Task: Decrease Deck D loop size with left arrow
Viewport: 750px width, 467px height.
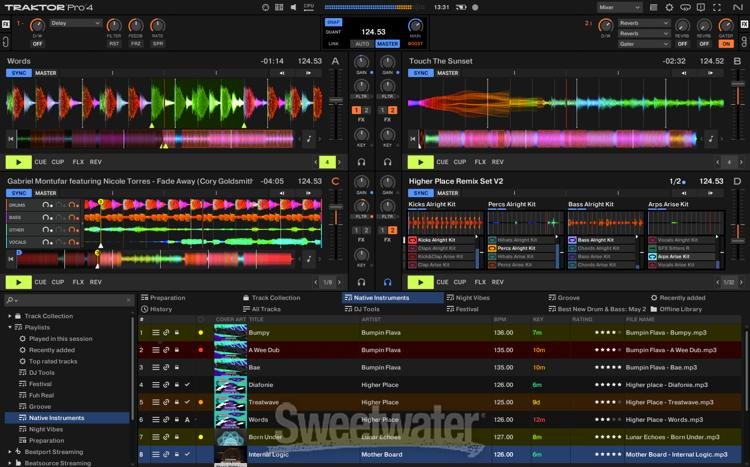Action: (717, 282)
